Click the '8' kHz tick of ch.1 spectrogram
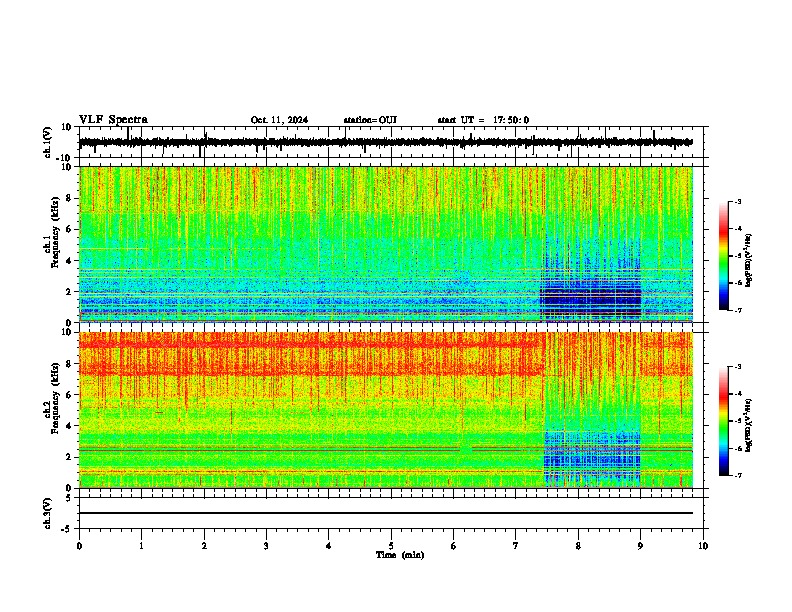 [x=69, y=198]
